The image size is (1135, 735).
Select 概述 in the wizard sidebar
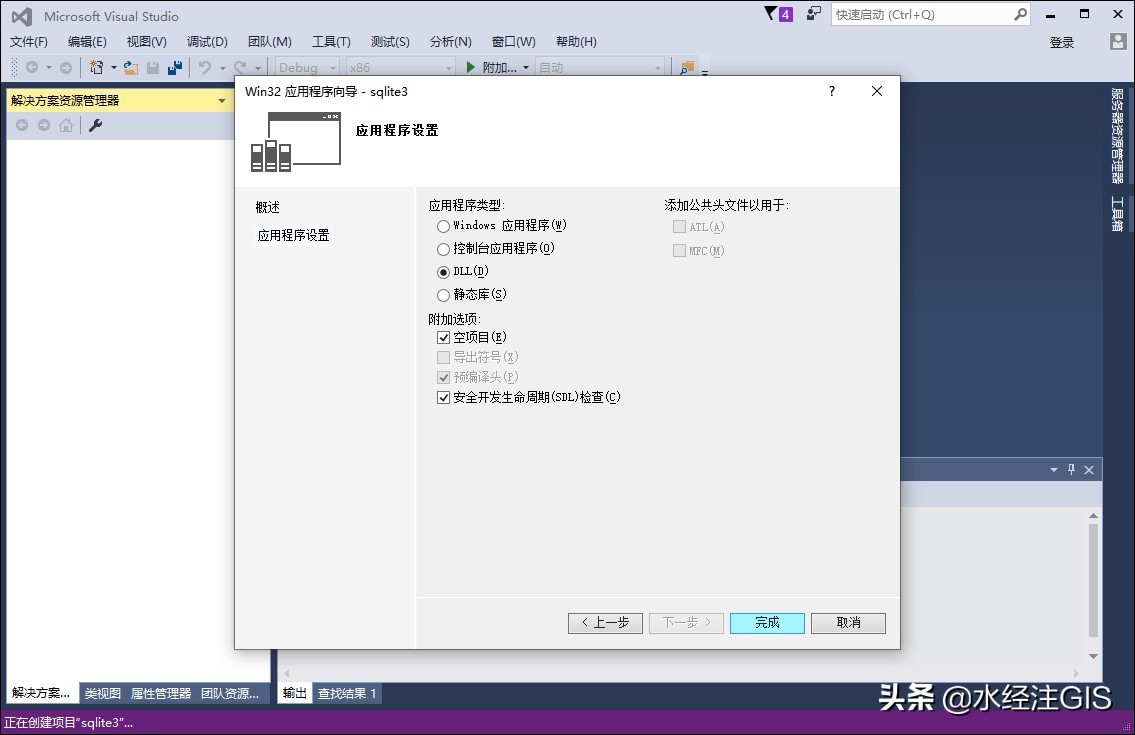pos(267,207)
